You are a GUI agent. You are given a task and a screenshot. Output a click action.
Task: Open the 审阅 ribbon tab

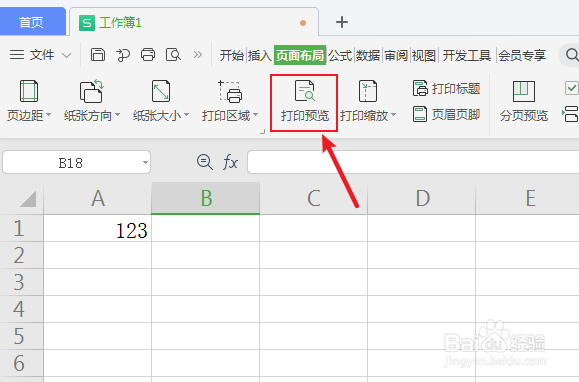pos(396,56)
